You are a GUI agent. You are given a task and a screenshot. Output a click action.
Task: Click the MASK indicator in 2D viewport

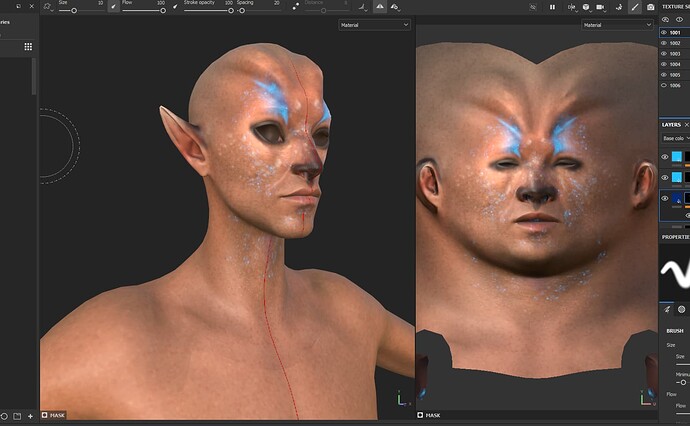(429, 415)
